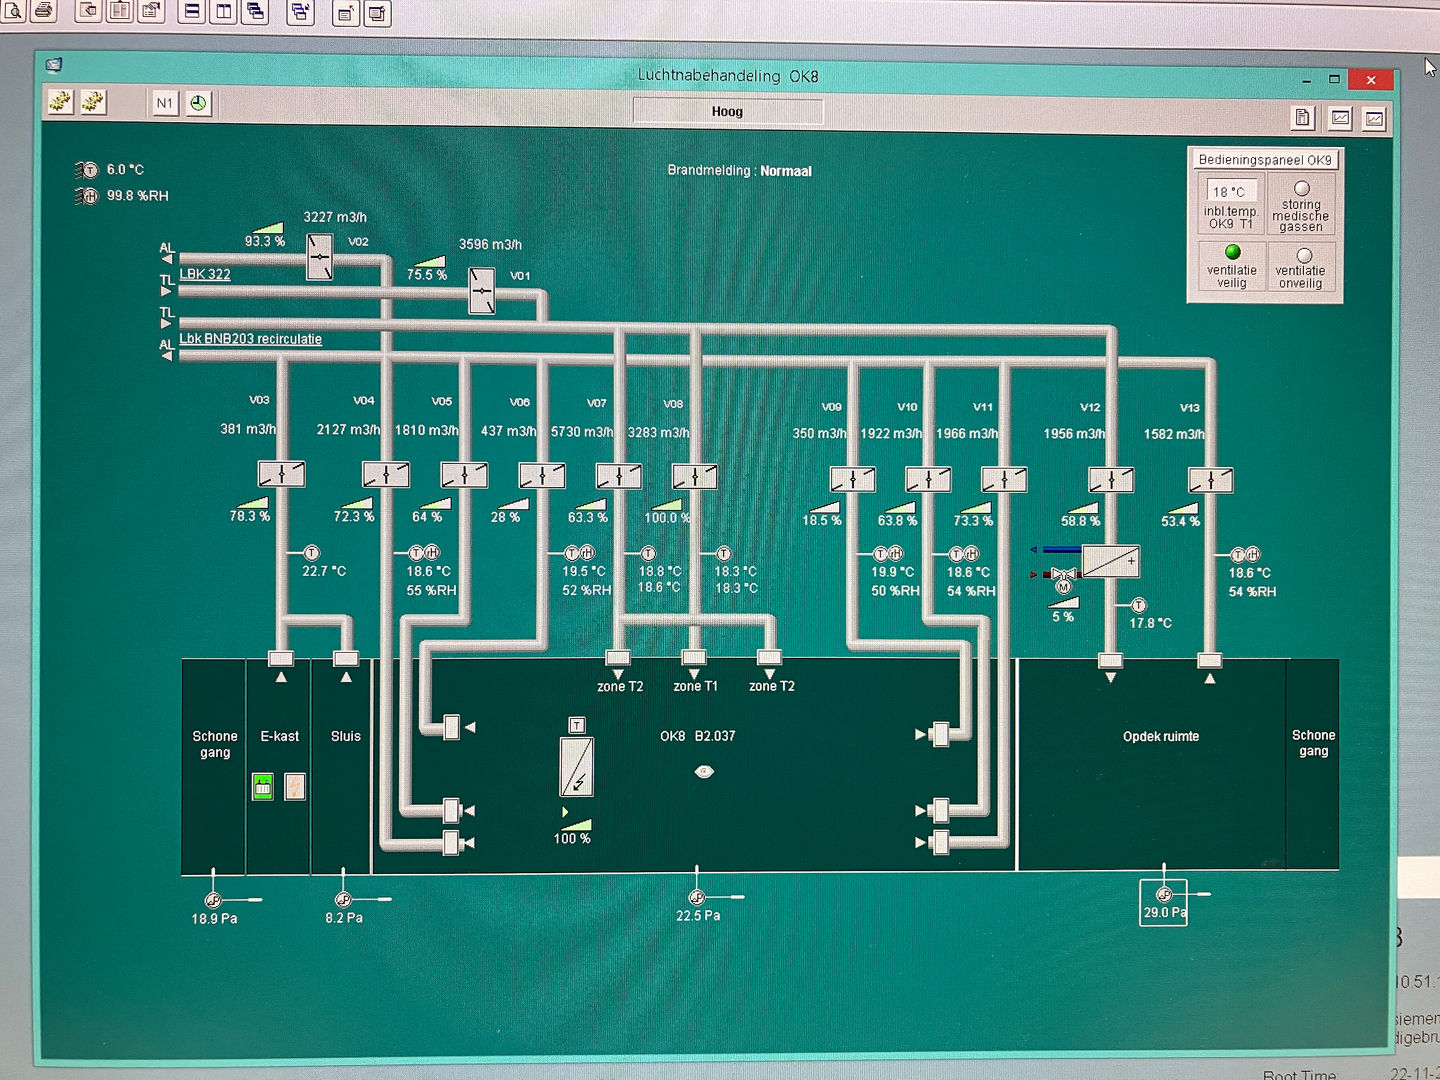Image resolution: width=1440 pixels, height=1080 pixels.
Task: Click the Opdek ruimte room label
Action: tap(1161, 736)
